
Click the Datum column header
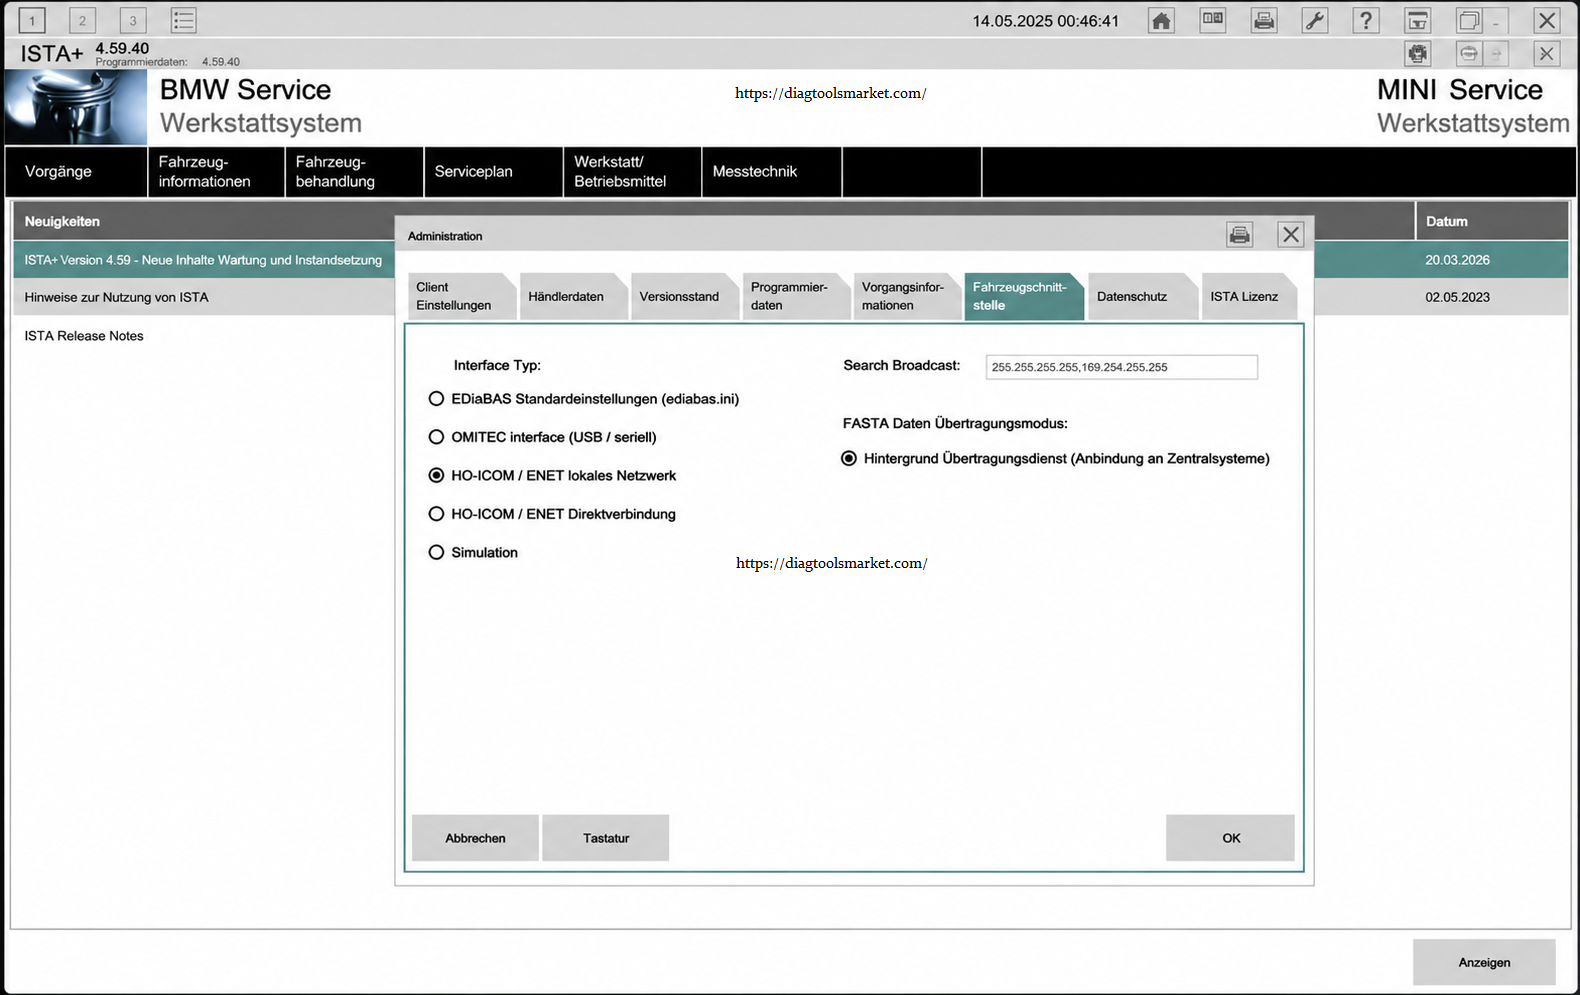pyautogui.click(x=1491, y=221)
